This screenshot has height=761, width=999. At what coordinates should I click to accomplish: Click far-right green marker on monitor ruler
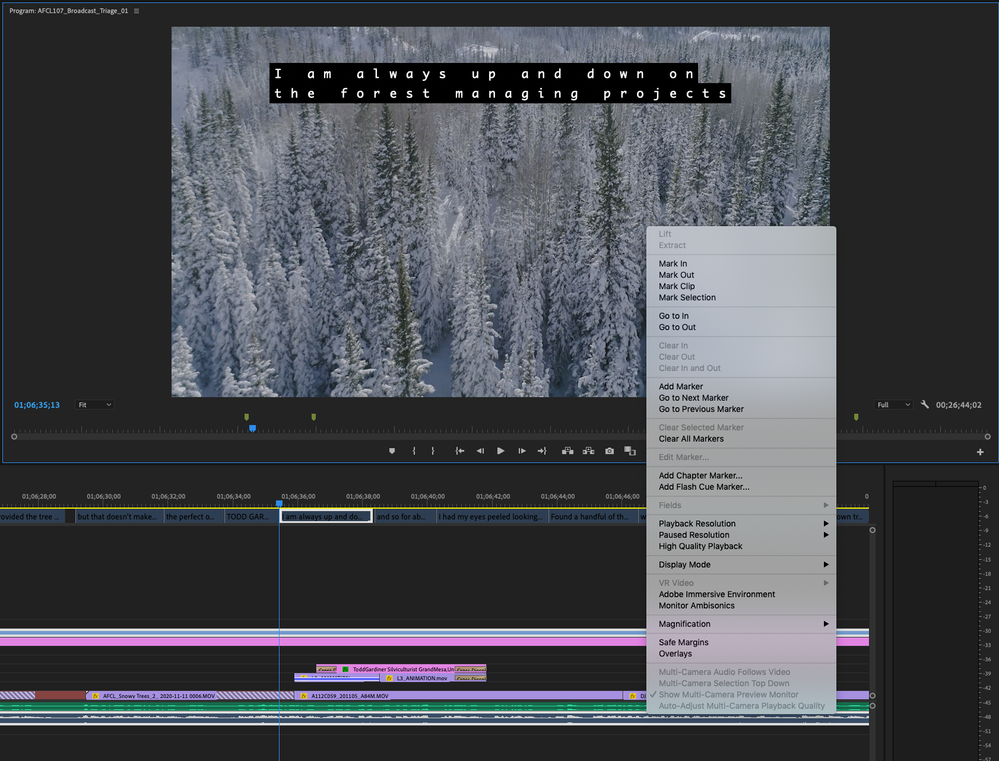[856, 417]
